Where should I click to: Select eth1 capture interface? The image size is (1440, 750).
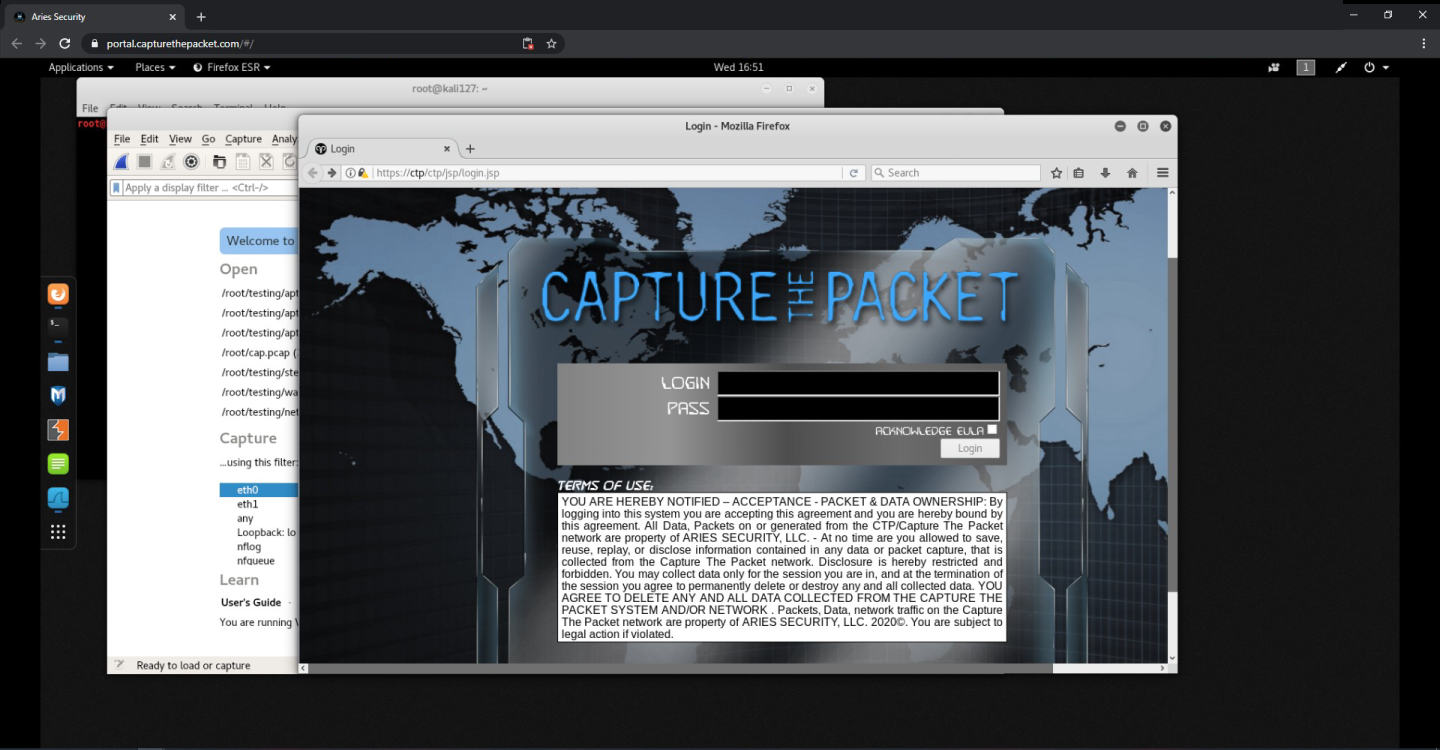(247, 505)
